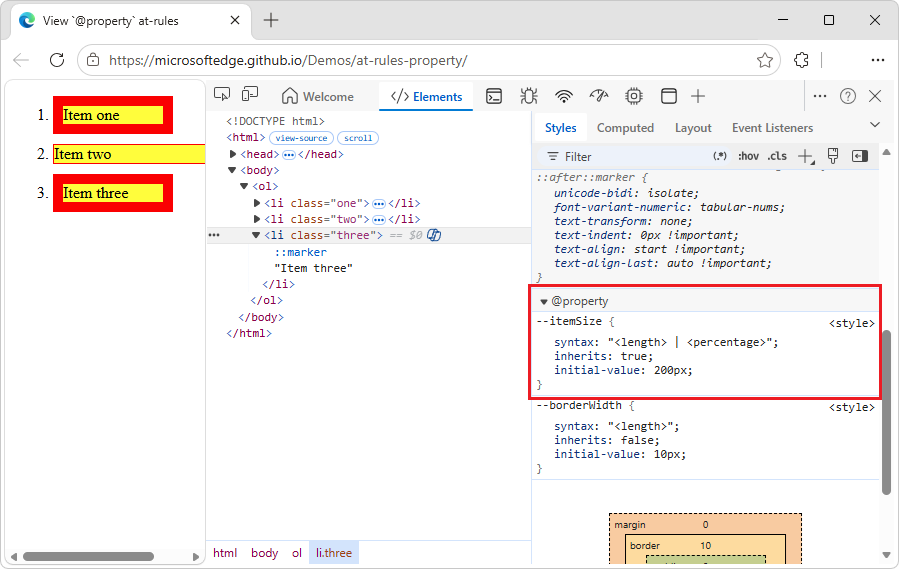Add page to favorites star icon
The height and width of the screenshot is (569, 899).
(764, 60)
